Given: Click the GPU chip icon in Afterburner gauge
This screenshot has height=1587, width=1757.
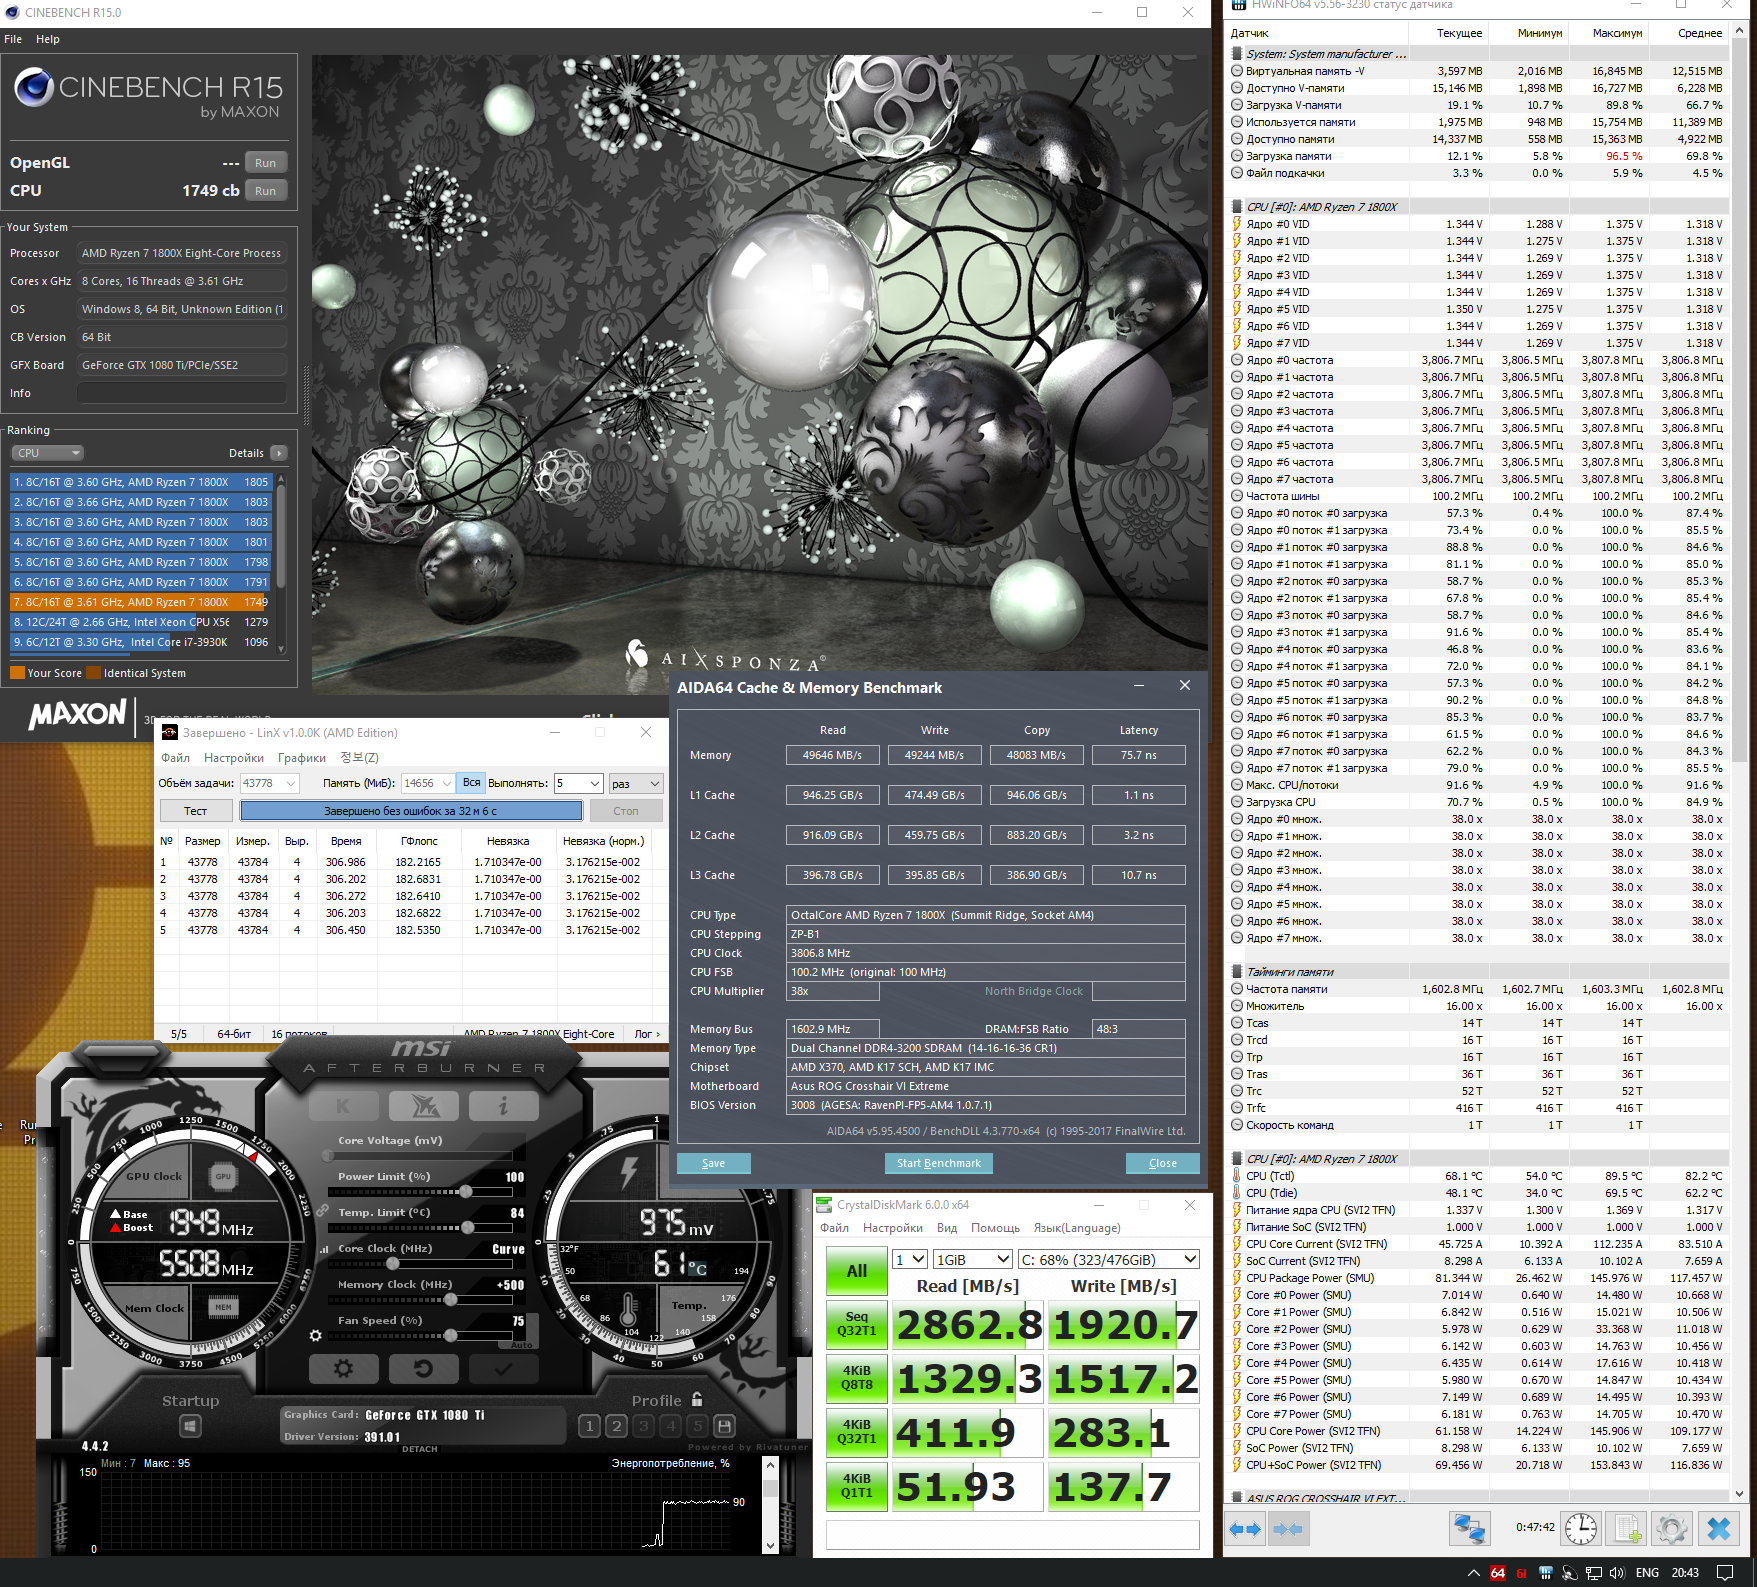Looking at the screenshot, I should click(223, 1177).
